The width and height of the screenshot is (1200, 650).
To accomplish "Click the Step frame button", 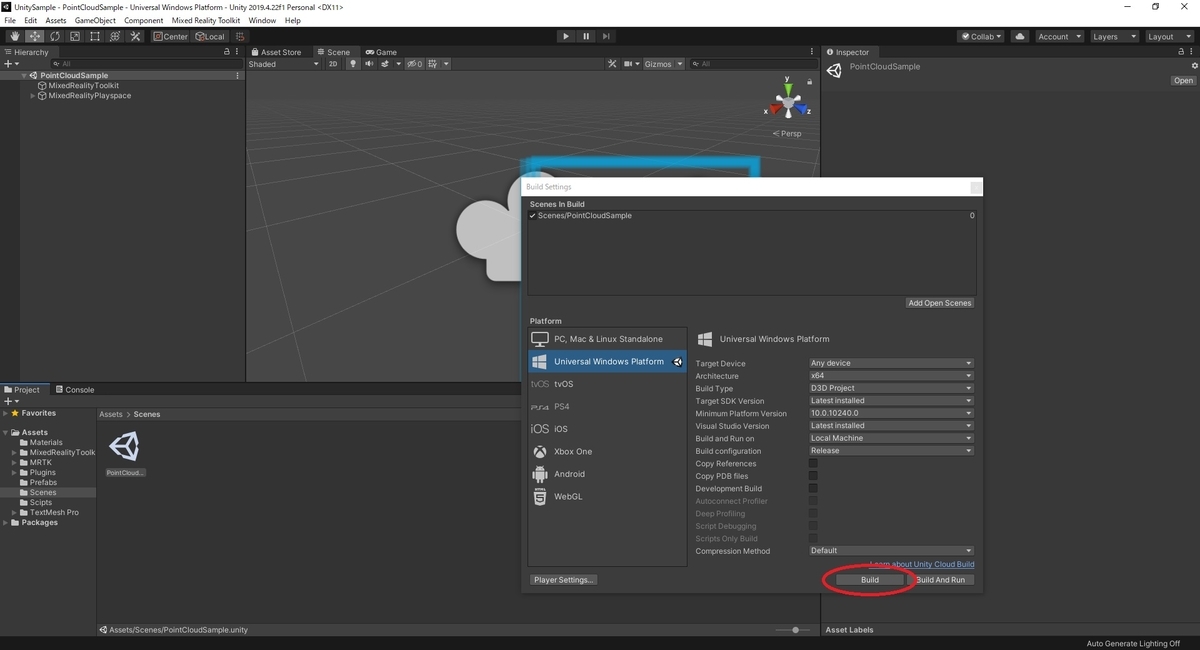I will 606,36.
